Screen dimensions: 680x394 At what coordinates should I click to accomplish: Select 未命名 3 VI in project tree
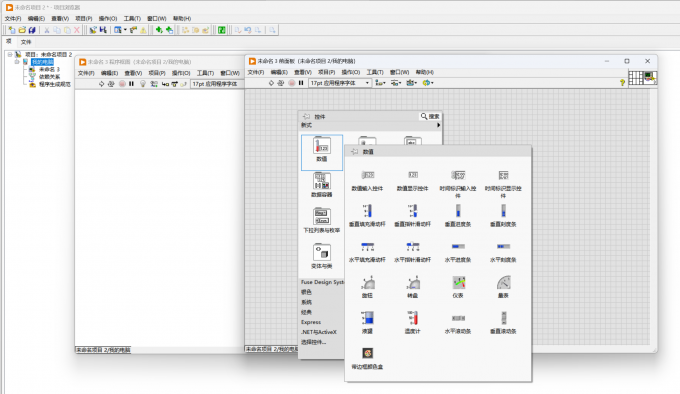point(49,69)
